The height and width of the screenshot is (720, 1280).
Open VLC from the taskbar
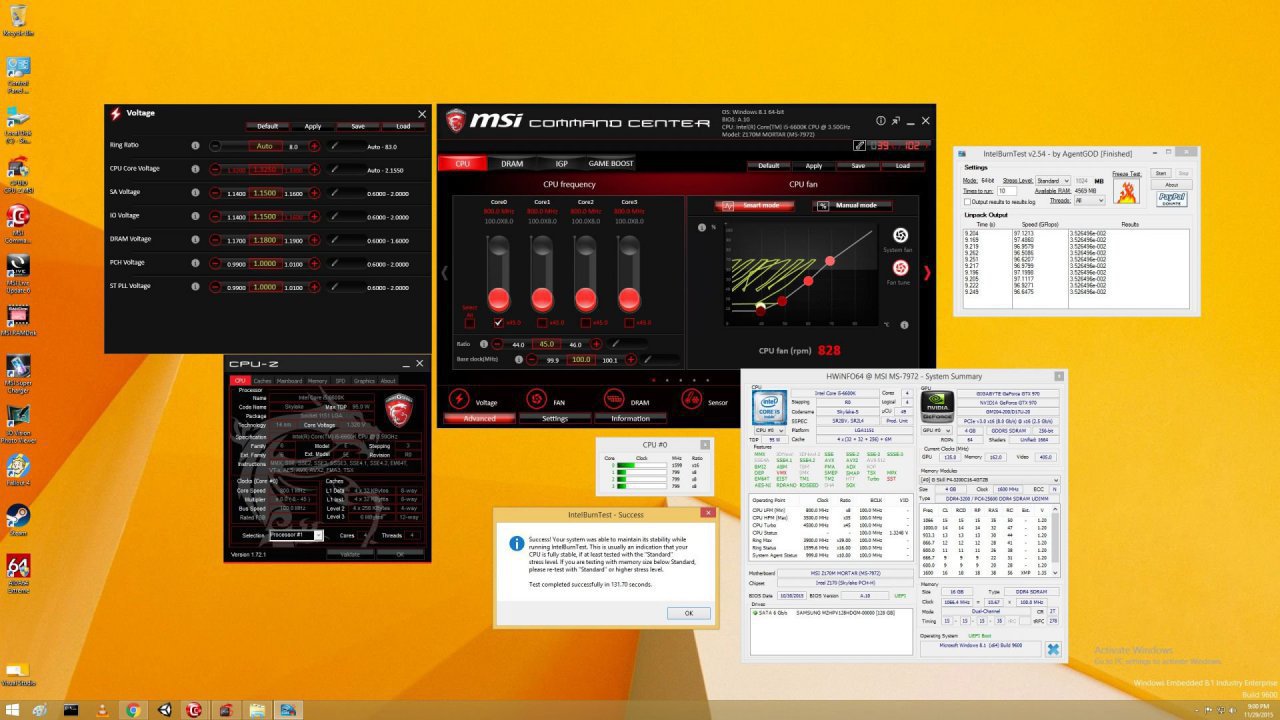[101, 710]
